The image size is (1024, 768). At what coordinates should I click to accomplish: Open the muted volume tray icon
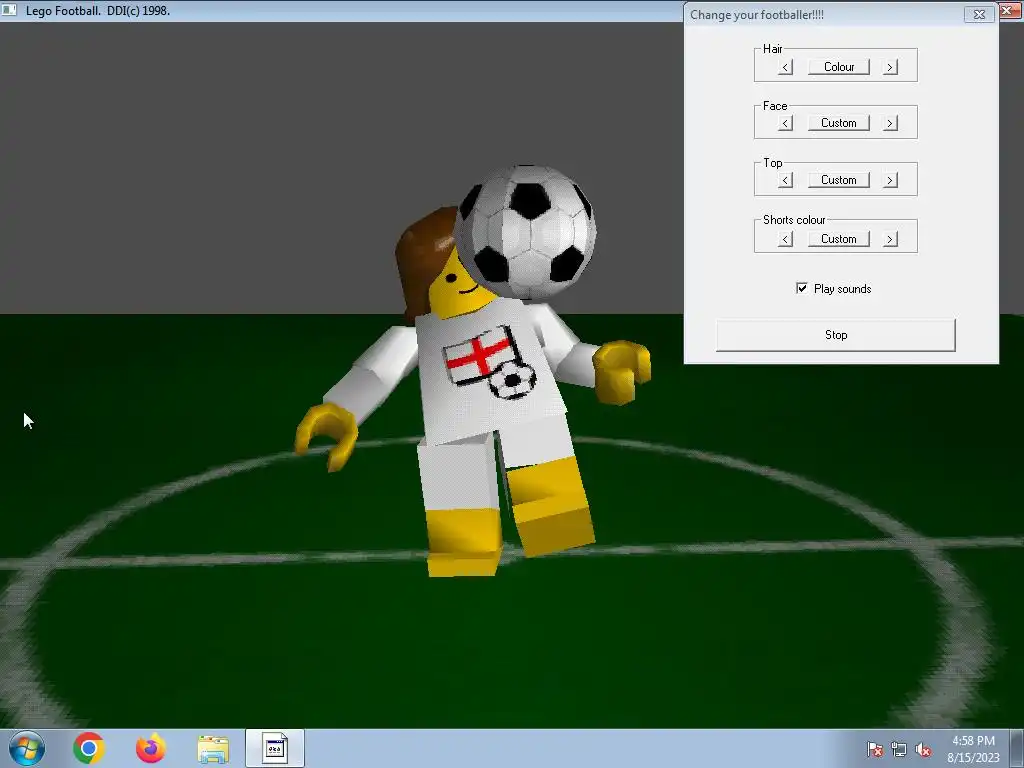[923, 749]
